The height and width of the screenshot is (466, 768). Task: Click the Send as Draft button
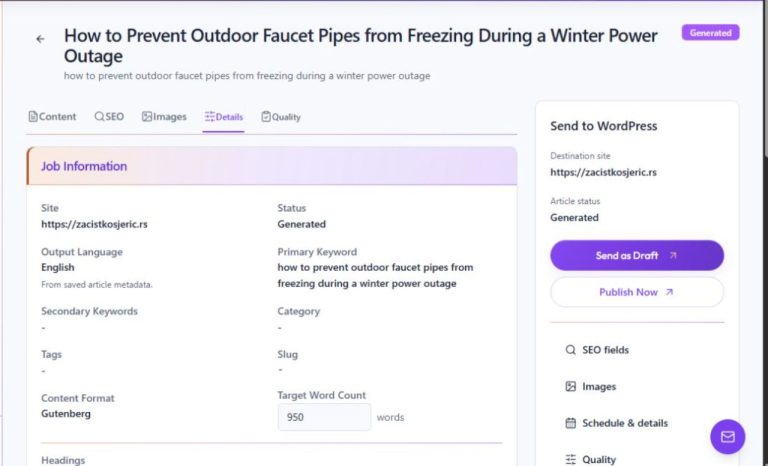click(x=637, y=255)
